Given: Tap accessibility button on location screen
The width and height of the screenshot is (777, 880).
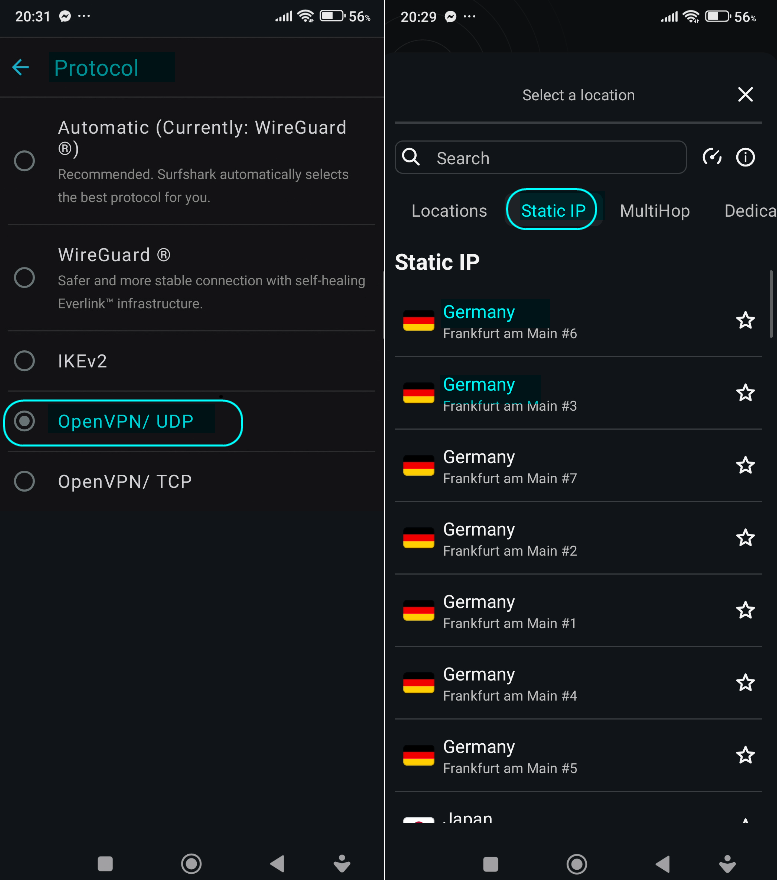Looking at the screenshot, I should [x=727, y=864].
